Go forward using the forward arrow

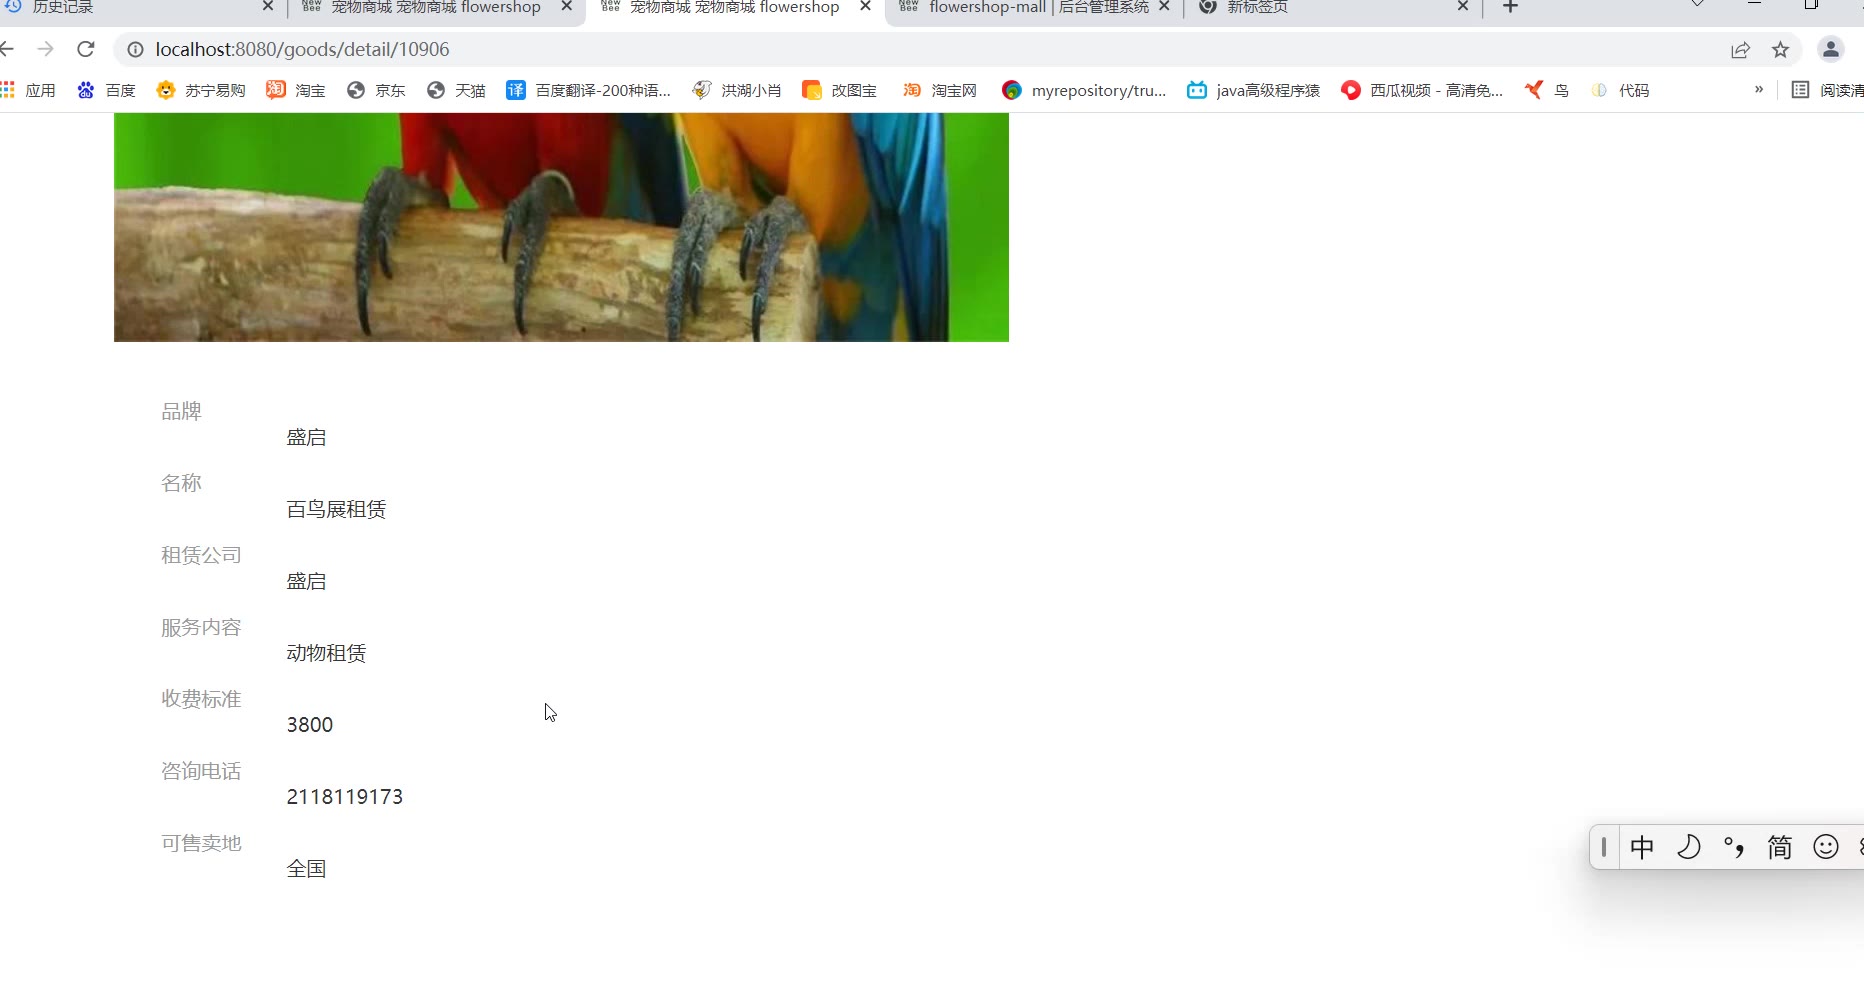(x=45, y=49)
